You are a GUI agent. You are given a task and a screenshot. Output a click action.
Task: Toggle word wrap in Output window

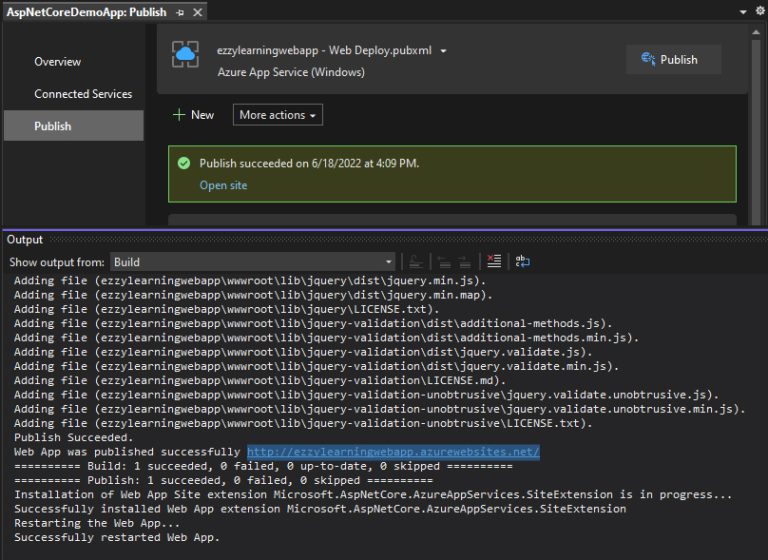[523, 262]
